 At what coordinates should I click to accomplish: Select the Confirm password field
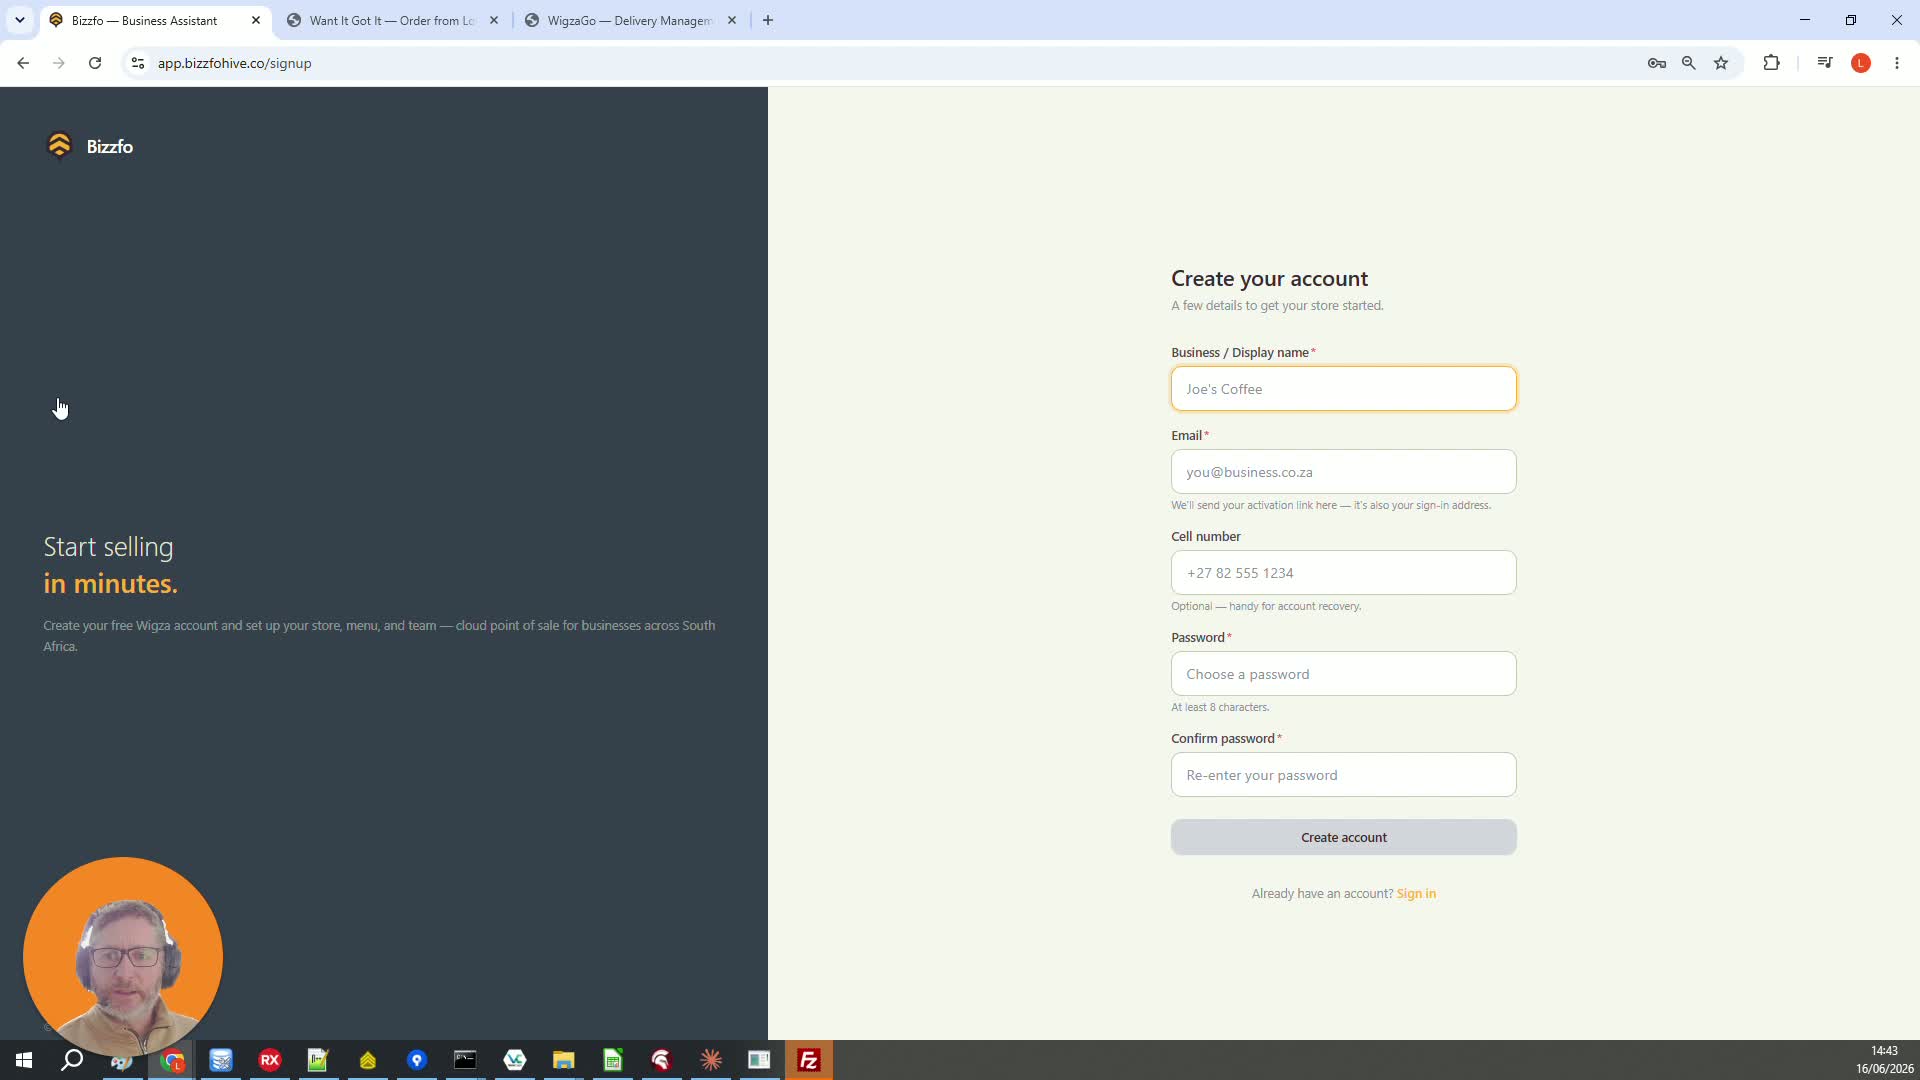point(1343,775)
